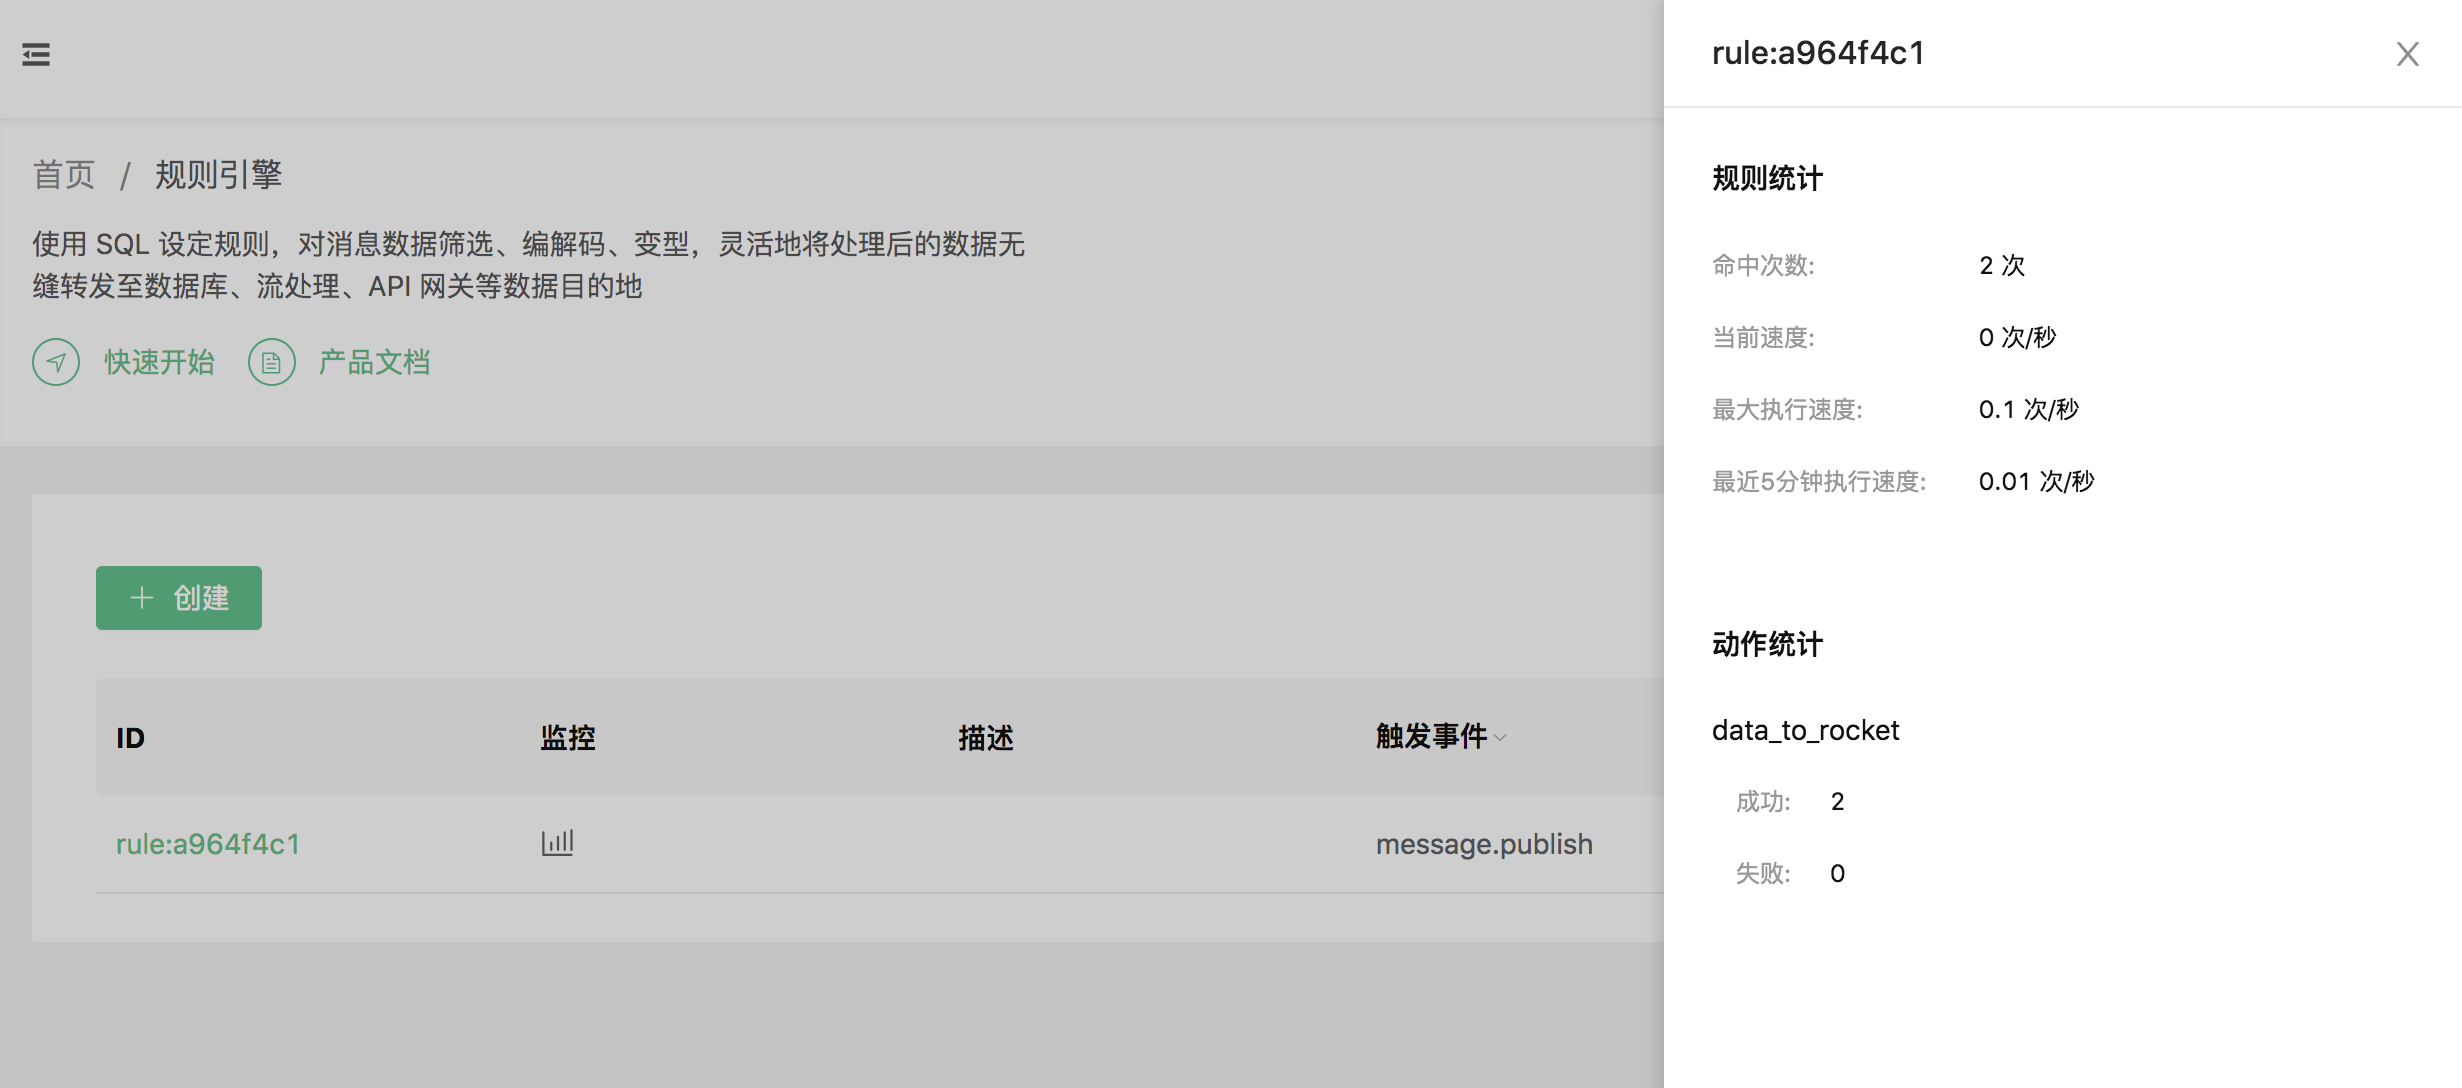Screen dimensions: 2462x1088
Task: Click the 命中次数 label
Action: 1763,265
